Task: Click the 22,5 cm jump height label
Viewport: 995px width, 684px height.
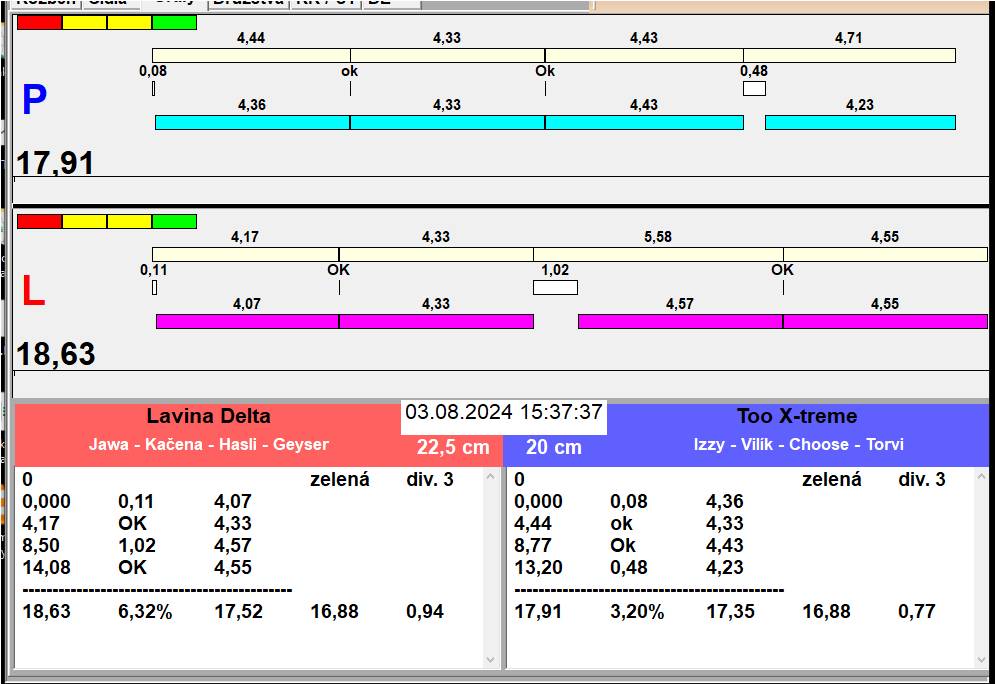Action: pyautogui.click(x=453, y=447)
